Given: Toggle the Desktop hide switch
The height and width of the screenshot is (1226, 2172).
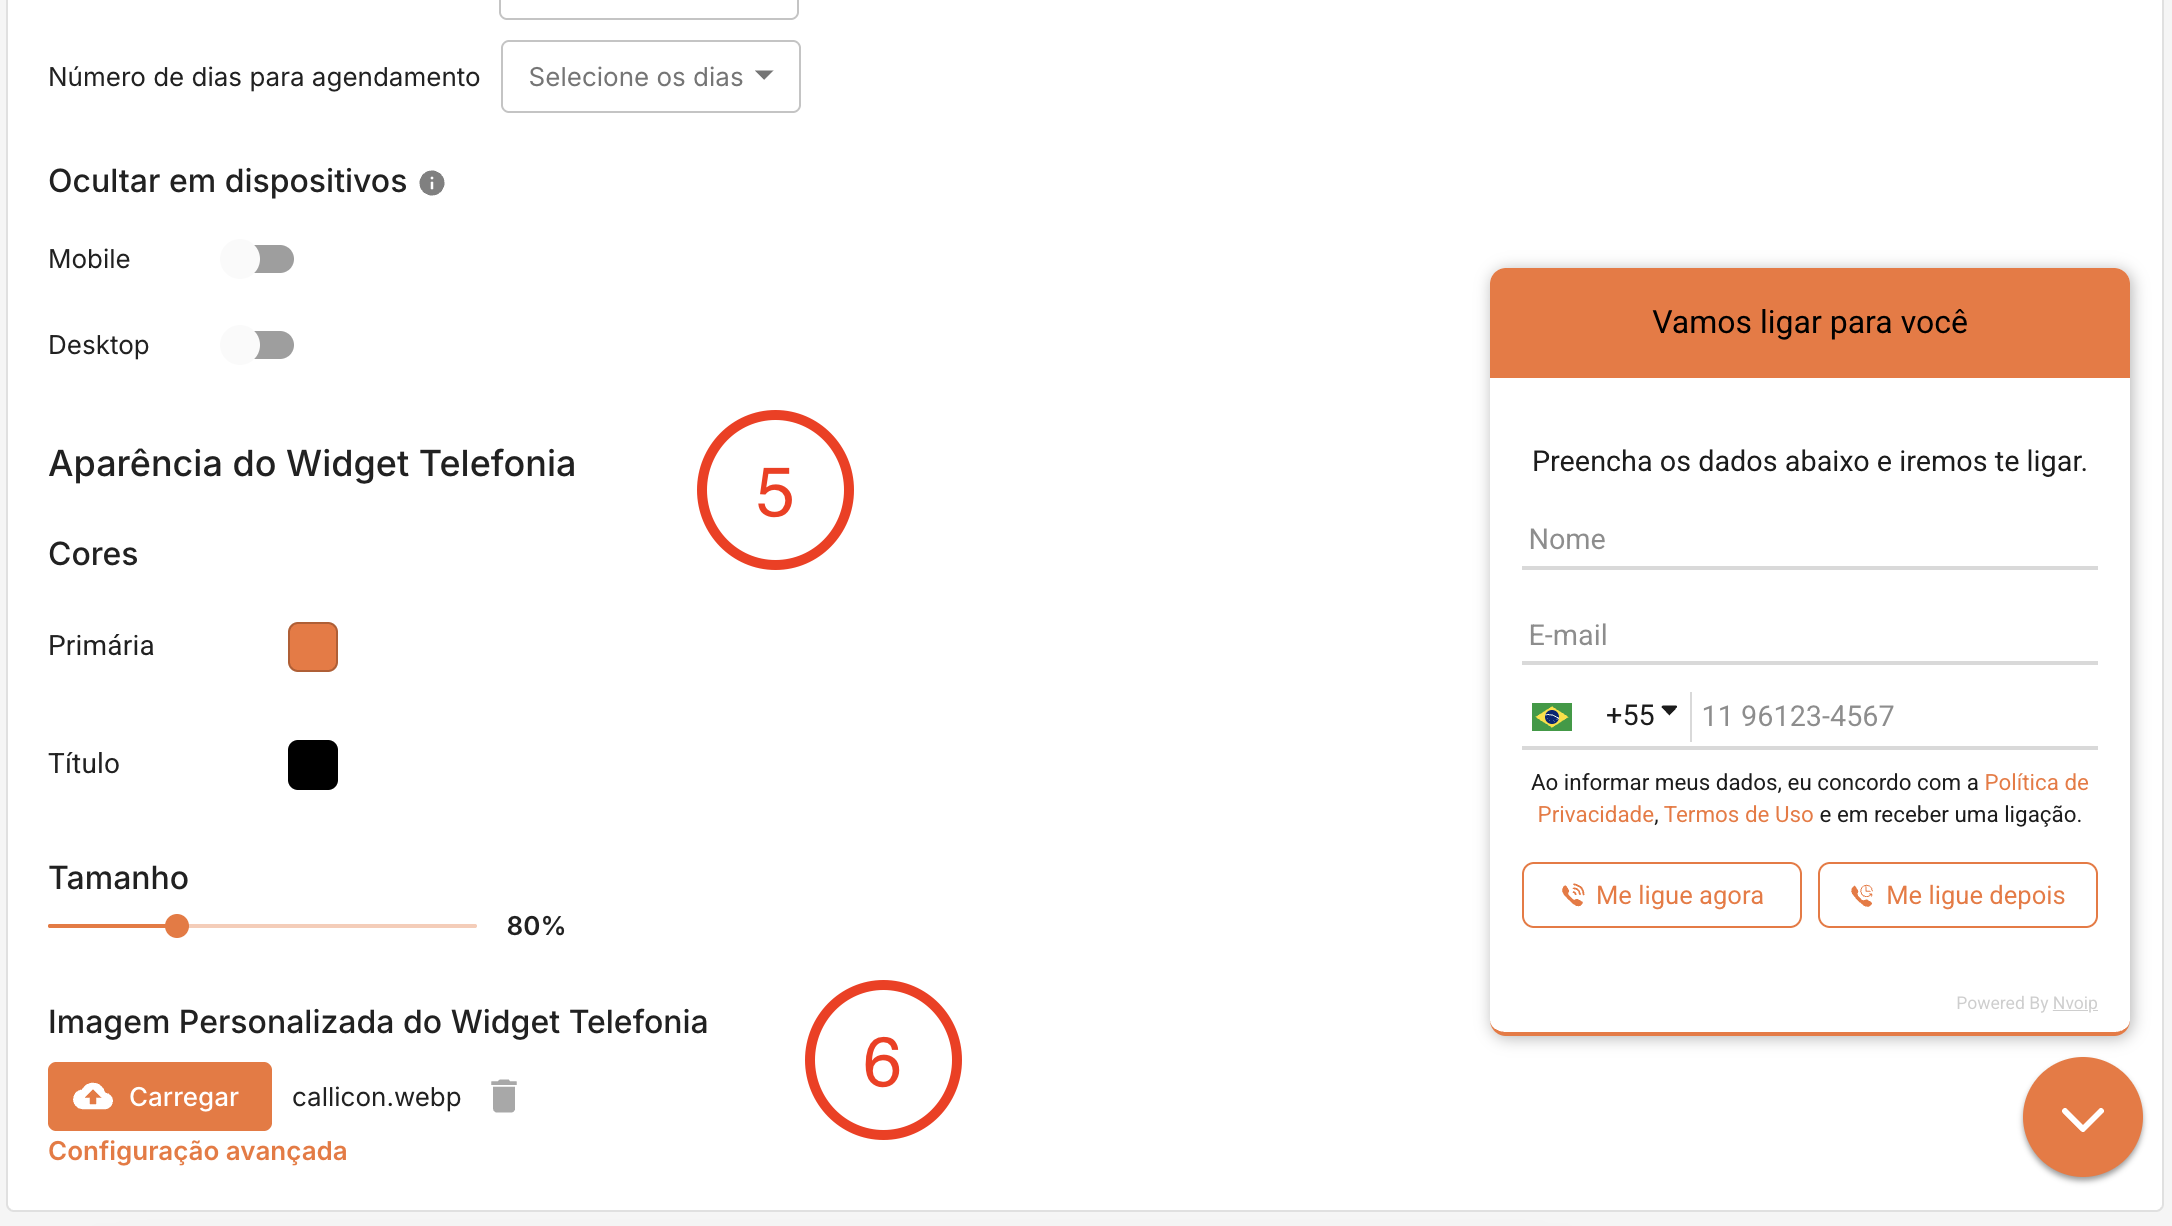Looking at the screenshot, I should point(258,345).
